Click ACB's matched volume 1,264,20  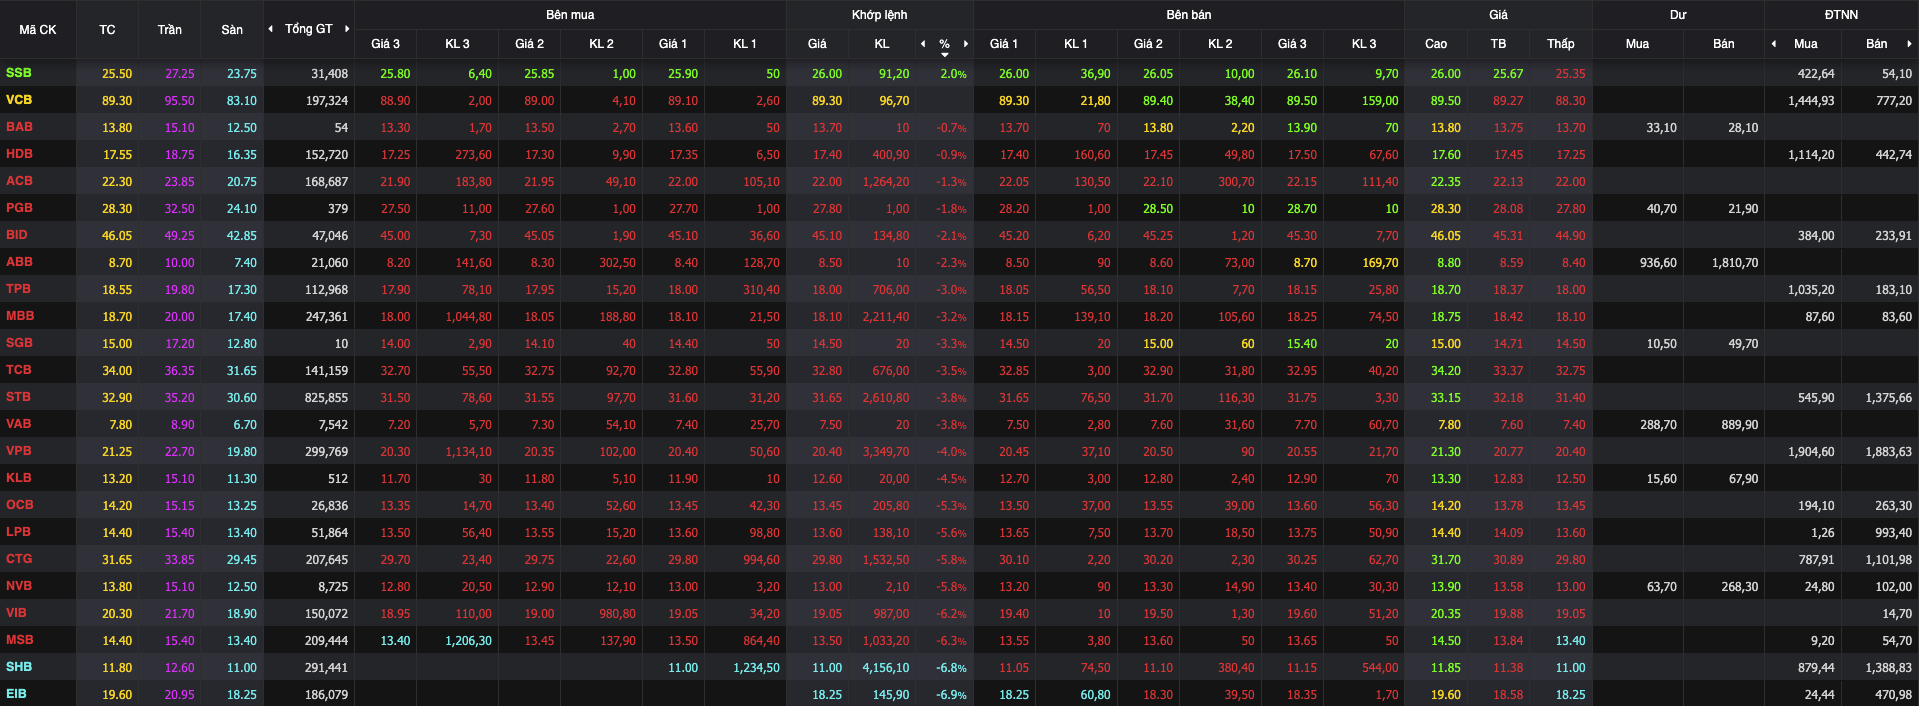[x=886, y=182]
